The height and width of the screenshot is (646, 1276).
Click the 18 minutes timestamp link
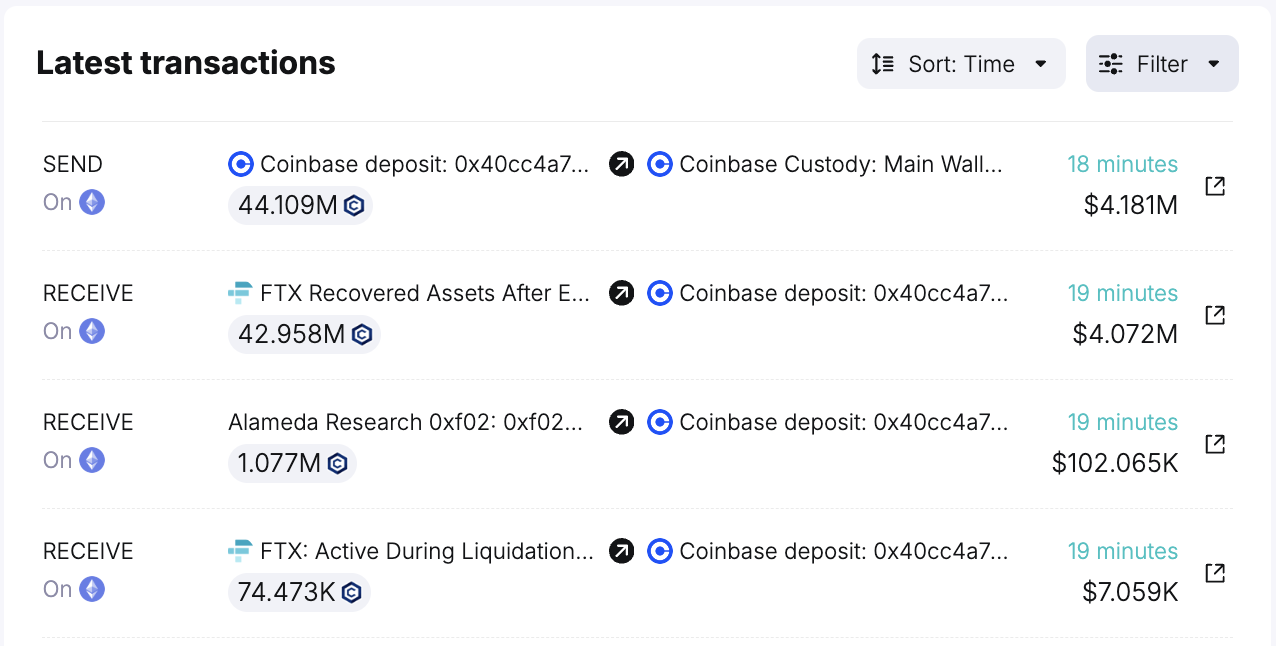point(1122,164)
